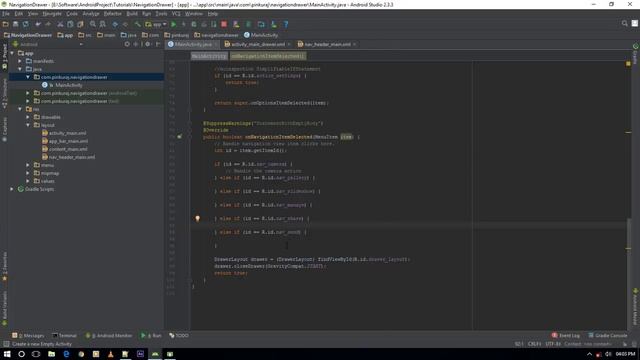Open the File menu
Image resolution: width=640 pixels, height=360 pixels.
[6, 13]
